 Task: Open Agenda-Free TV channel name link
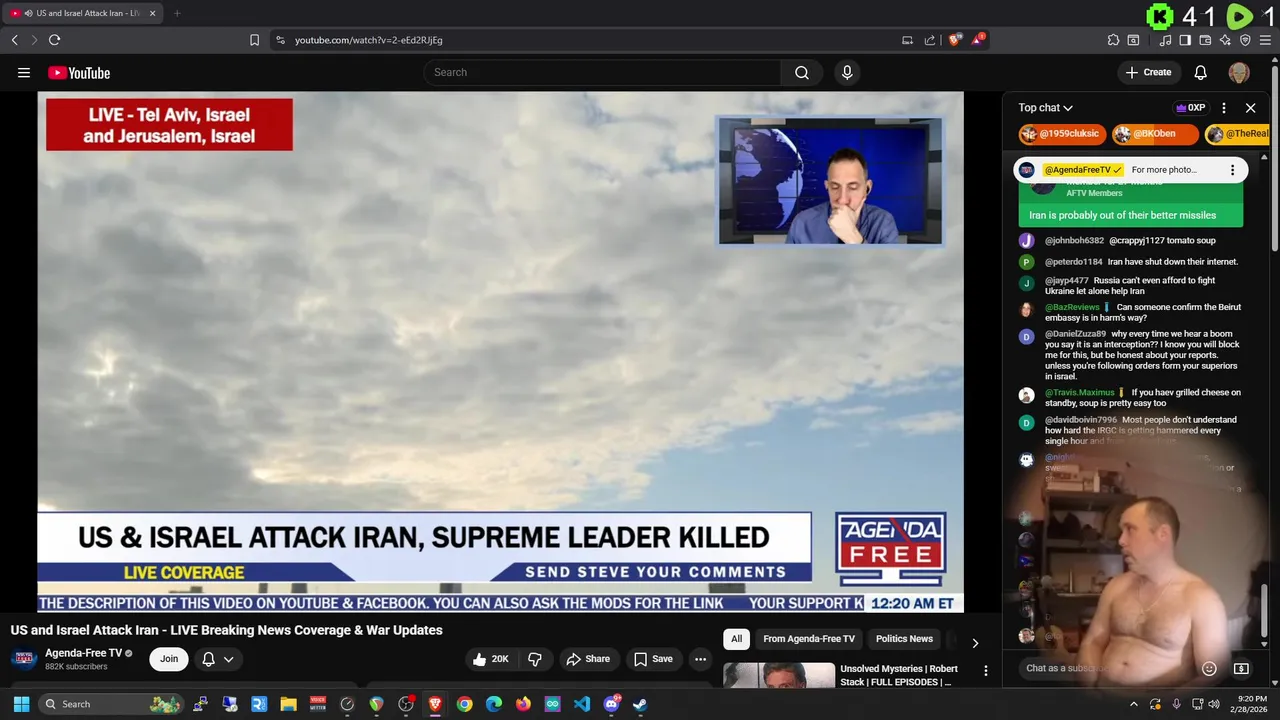(x=83, y=653)
